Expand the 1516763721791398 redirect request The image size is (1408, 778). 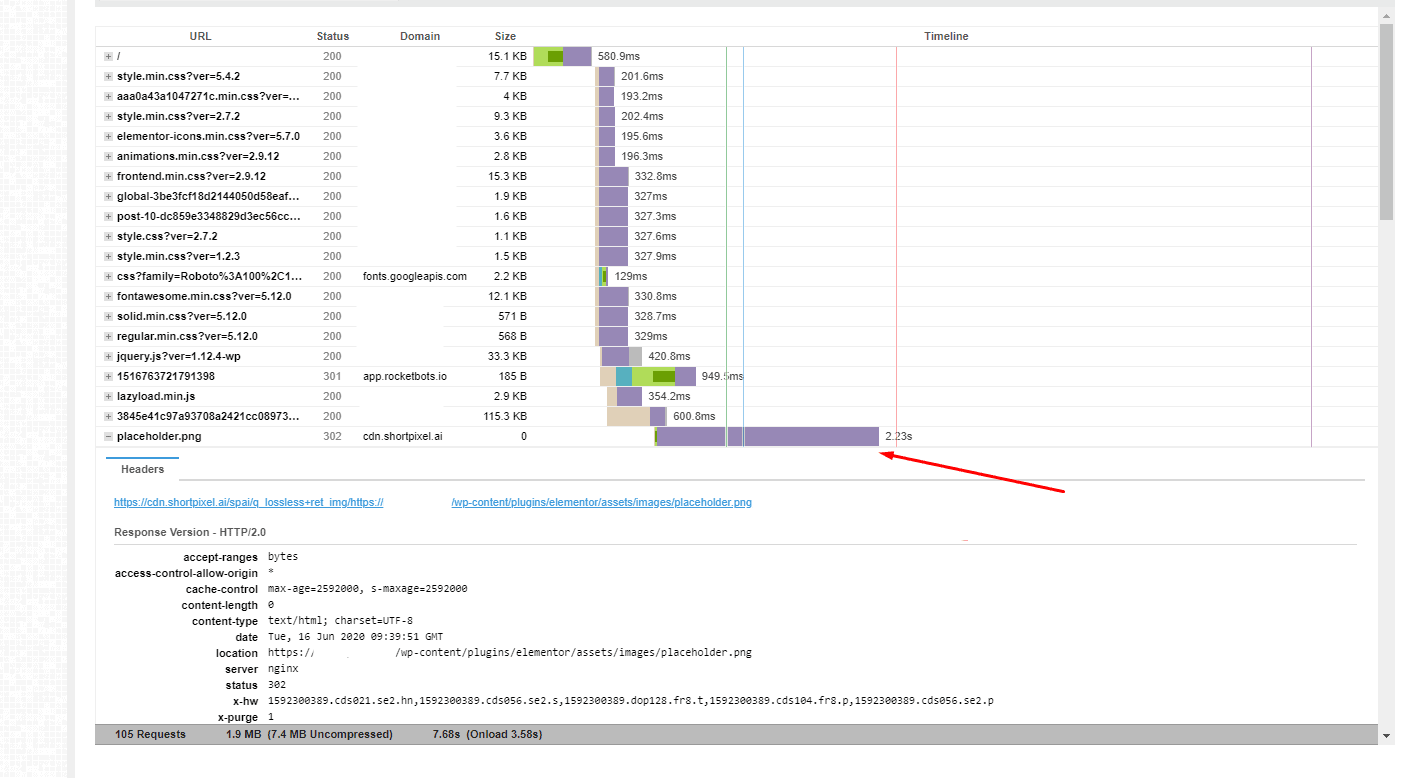tap(108, 377)
